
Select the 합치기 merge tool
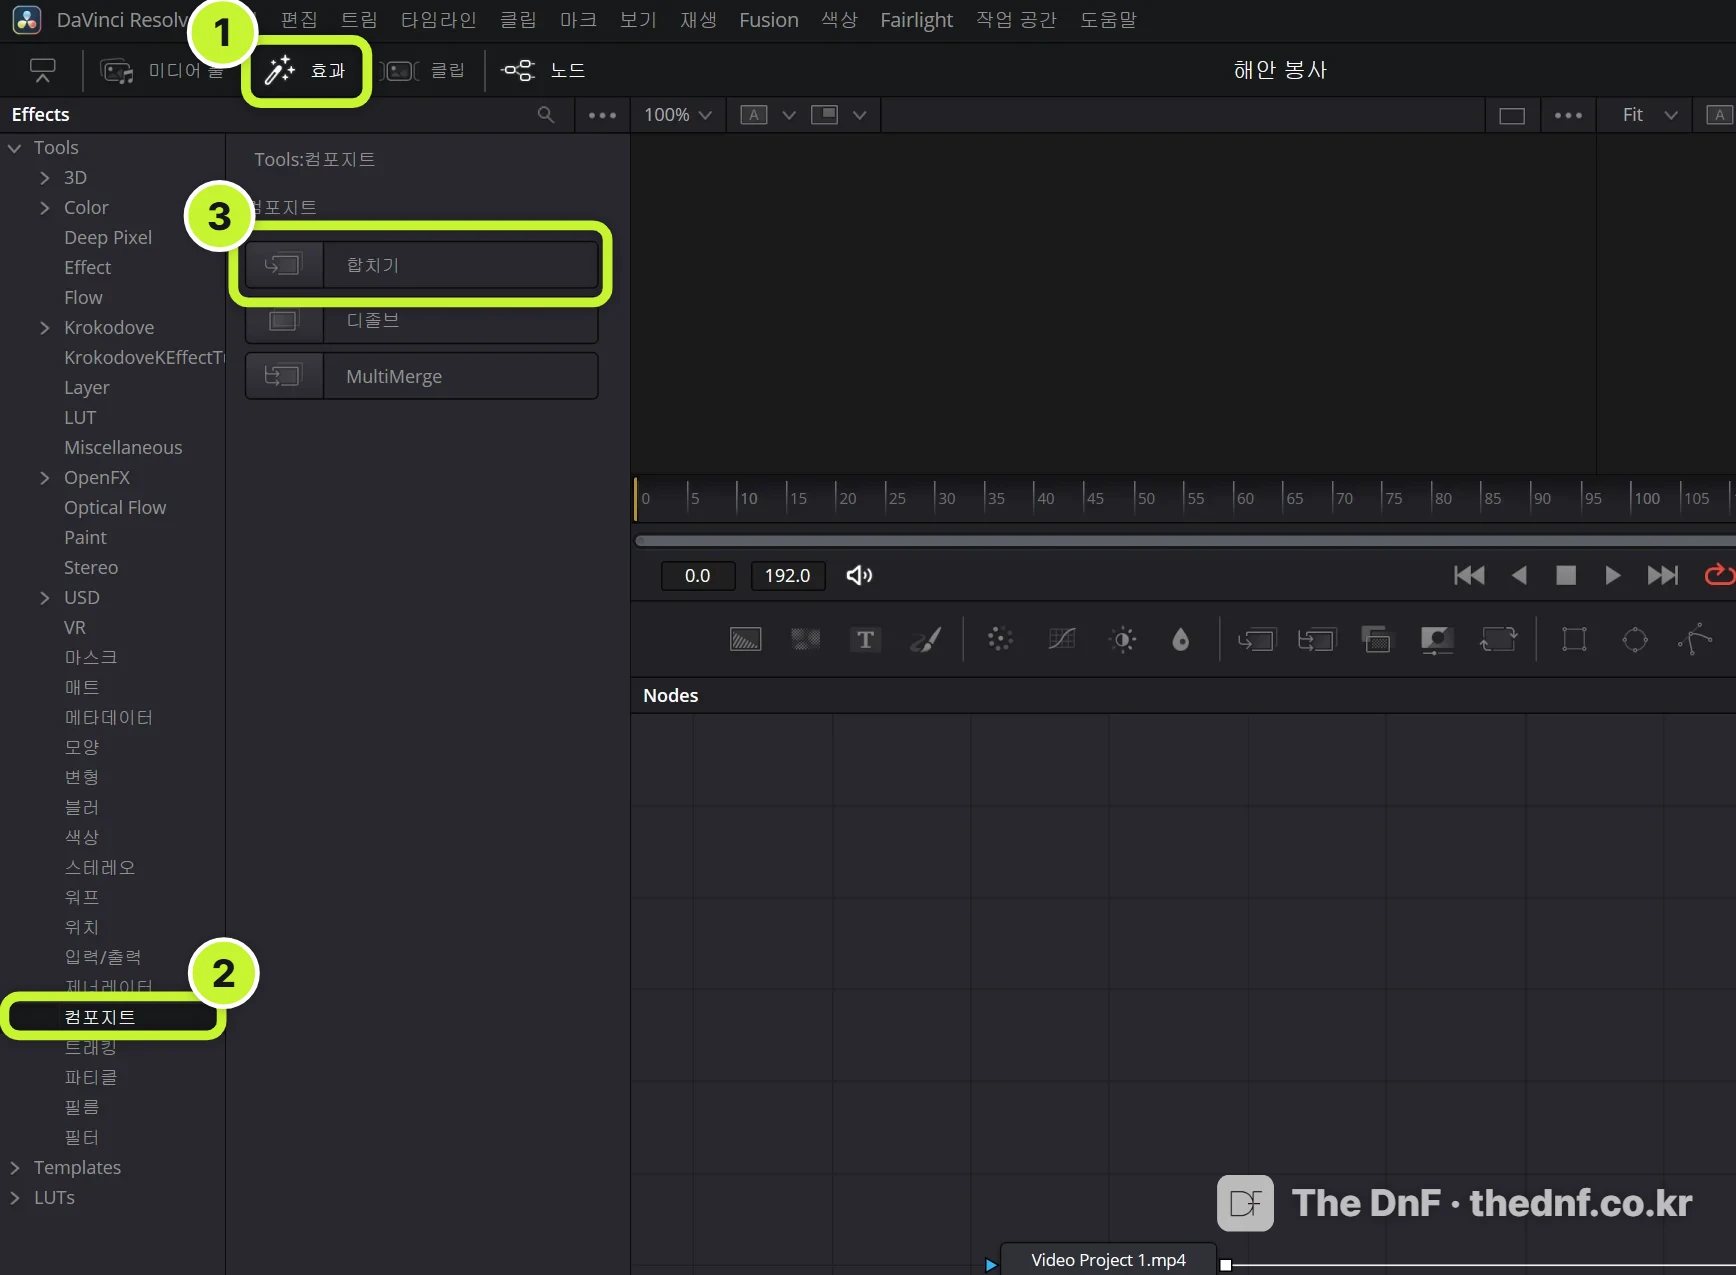(422, 265)
